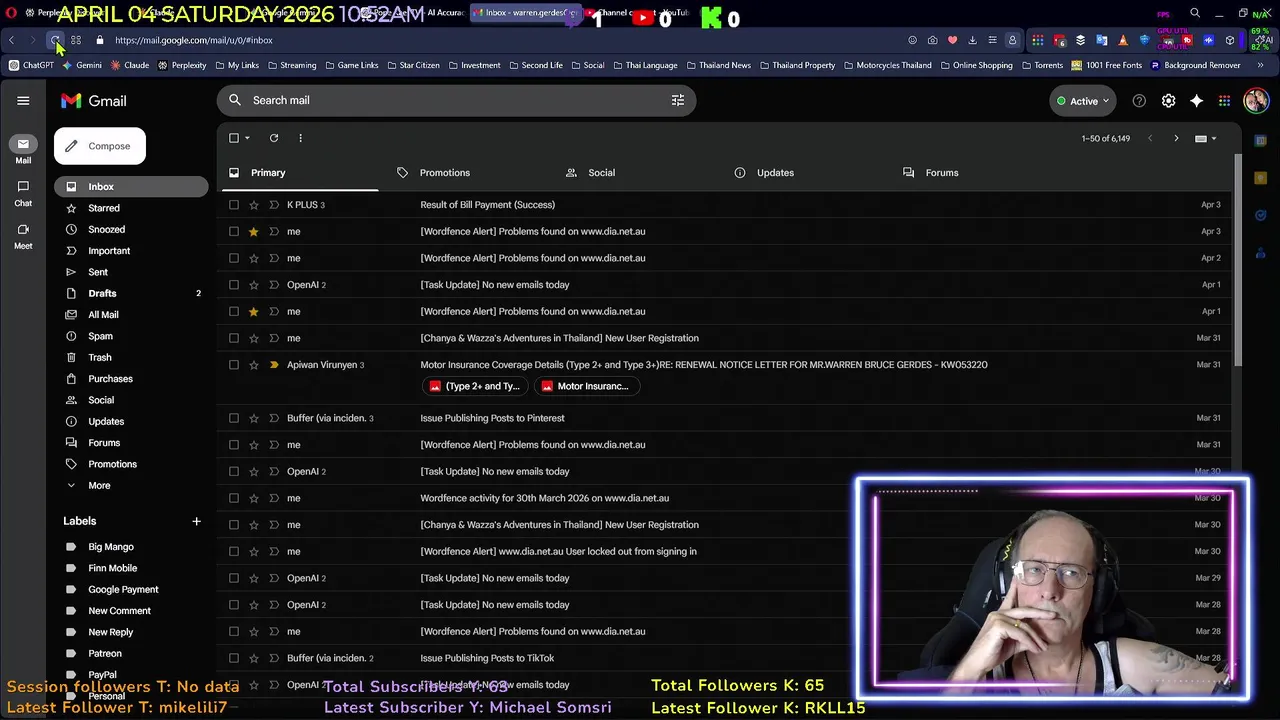Open Gmail settings gear
Viewport: 1280px width, 720px height.
[1168, 101]
